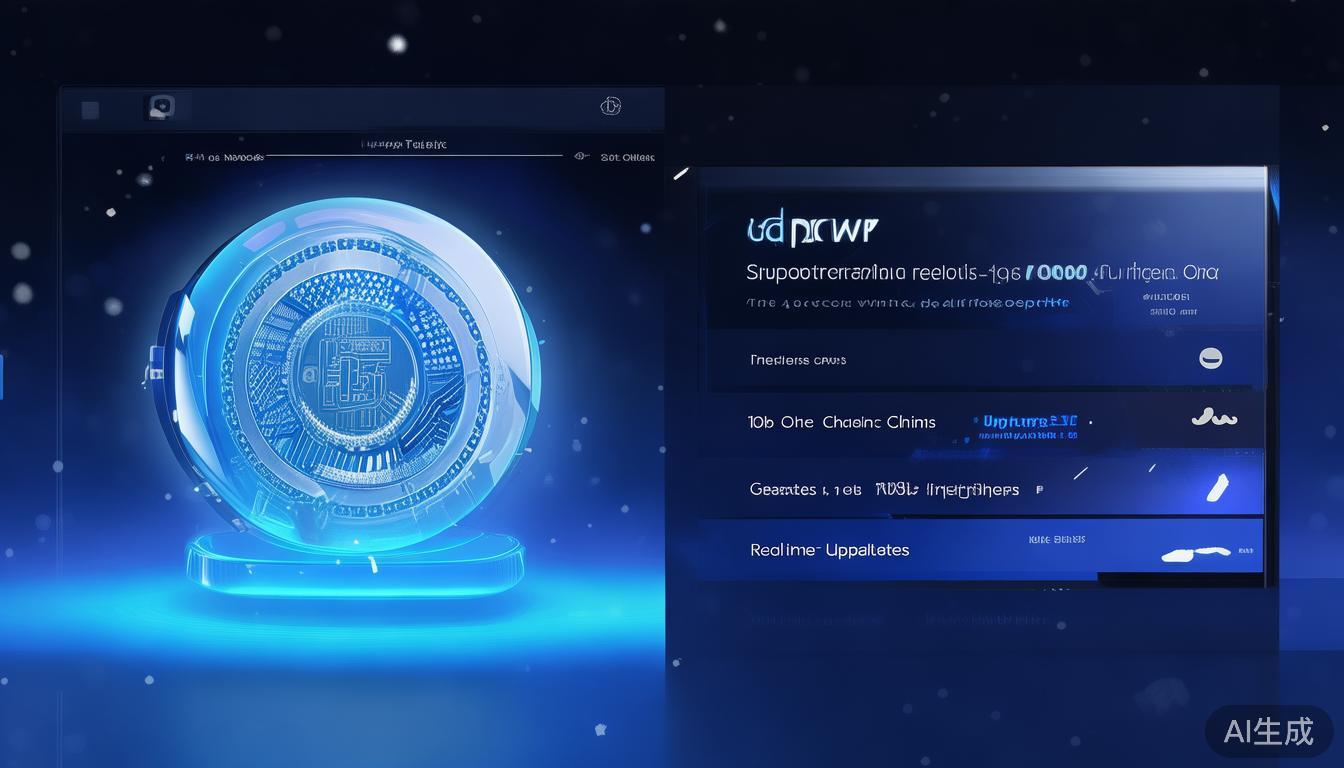
Task: Click the wavy icon on 'Chaeinc Chims' row
Action: tap(1214, 418)
